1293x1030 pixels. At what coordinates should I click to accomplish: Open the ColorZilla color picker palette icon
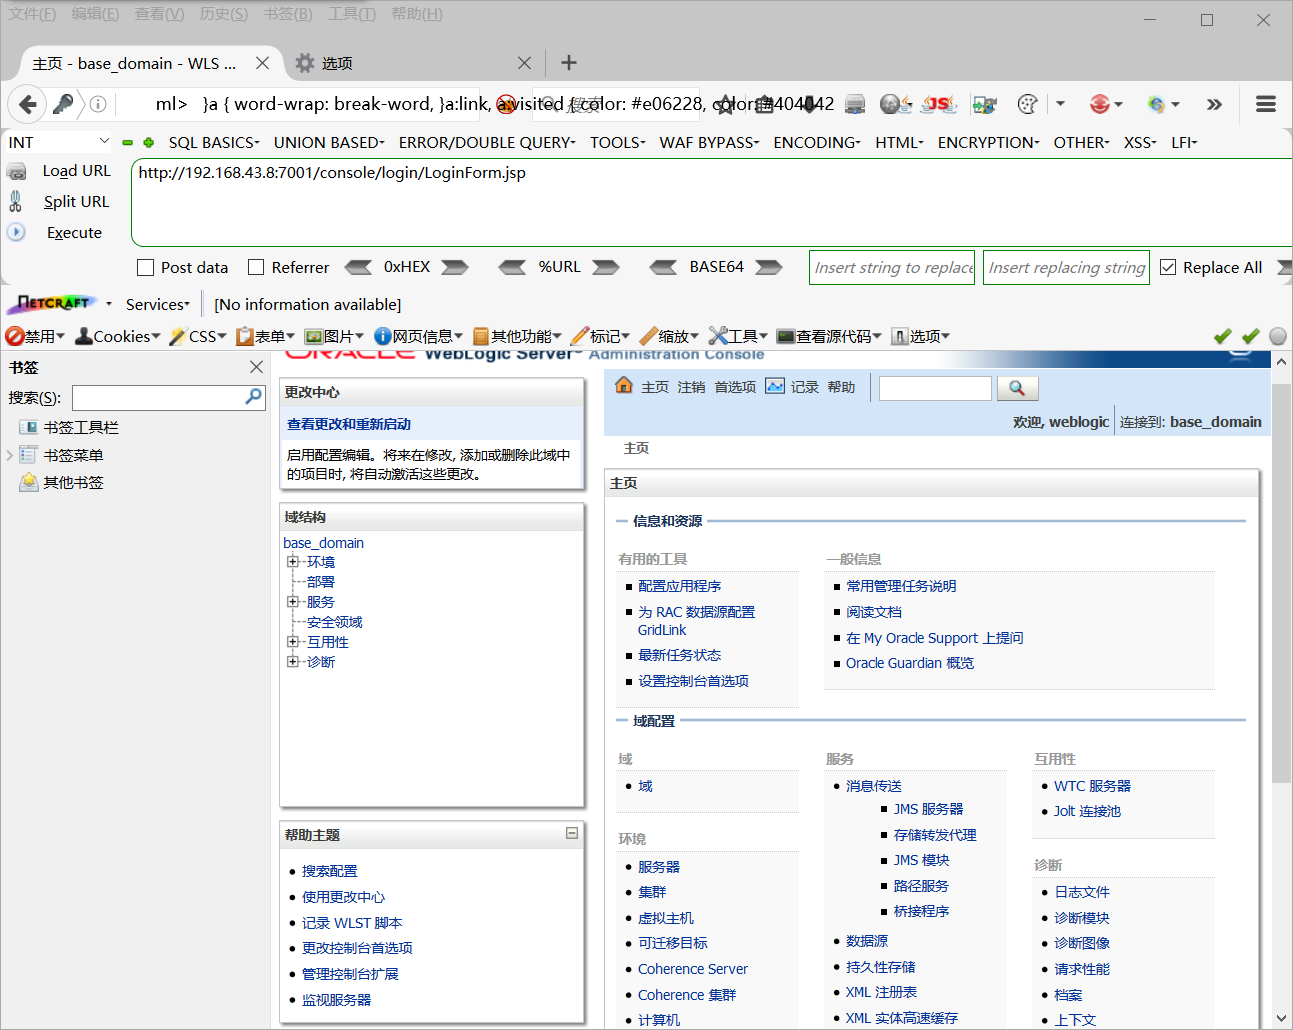pyautogui.click(x=1026, y=104)
